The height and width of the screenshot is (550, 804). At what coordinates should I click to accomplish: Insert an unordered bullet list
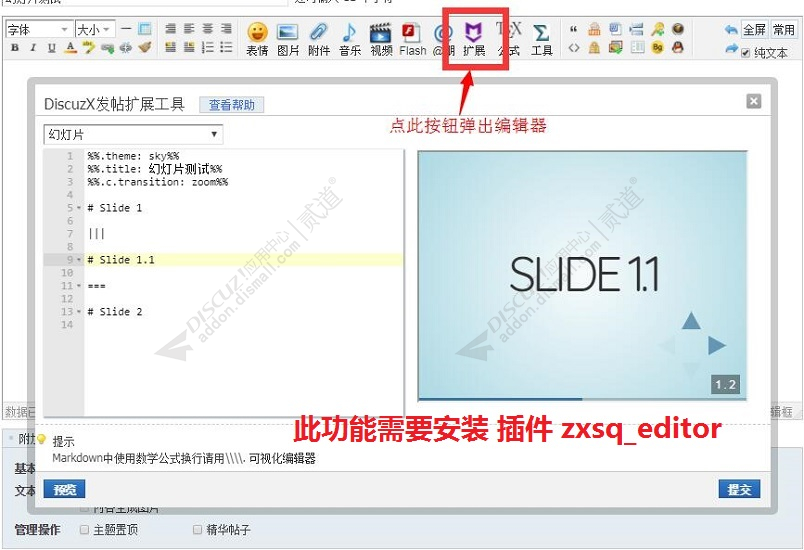pos(226,48)
